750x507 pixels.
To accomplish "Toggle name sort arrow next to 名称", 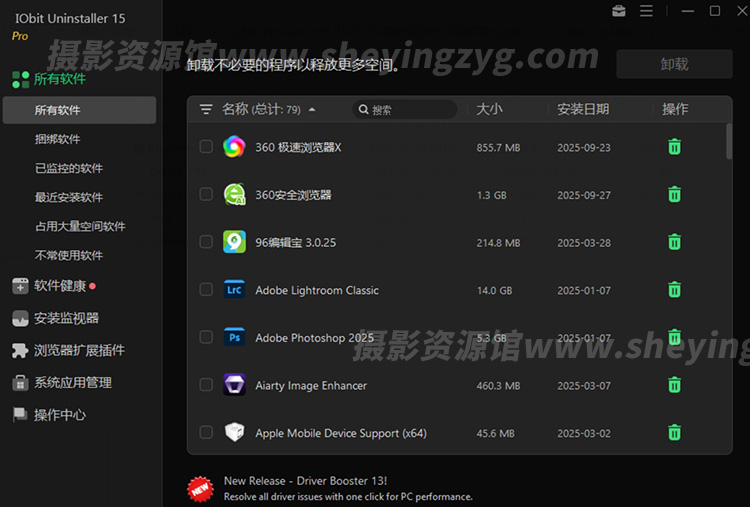I will (312, 110).
